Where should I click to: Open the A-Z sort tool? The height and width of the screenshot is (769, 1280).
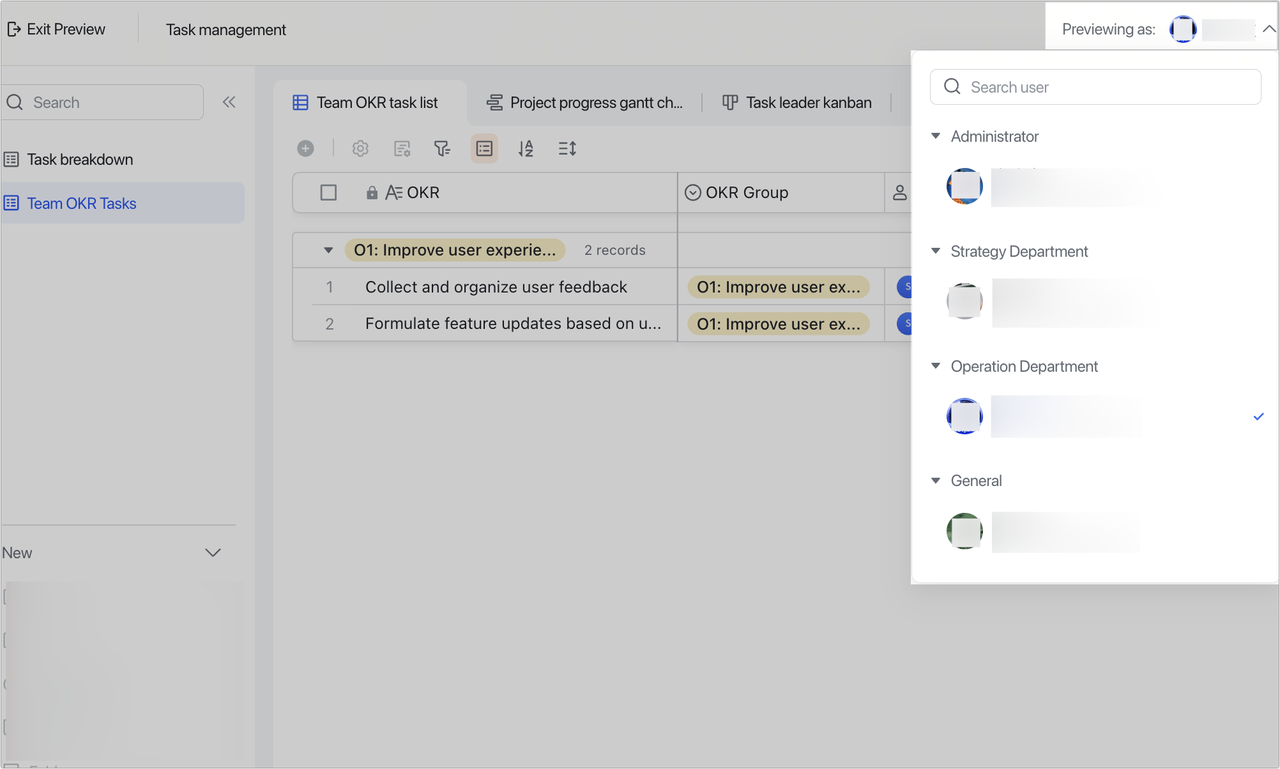[526, 148]
